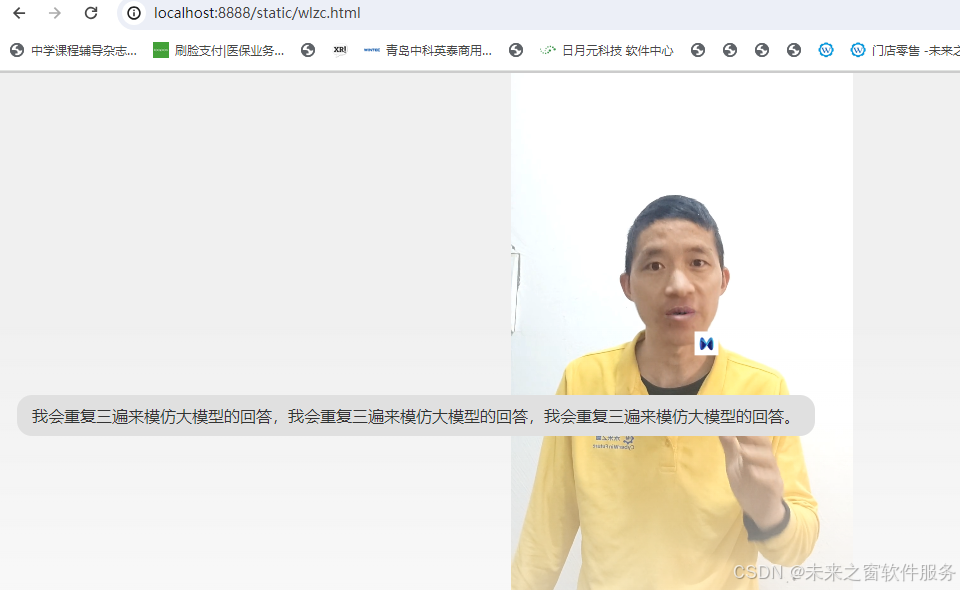
Task: Click the browser back arrow
Action: (18, 14)
